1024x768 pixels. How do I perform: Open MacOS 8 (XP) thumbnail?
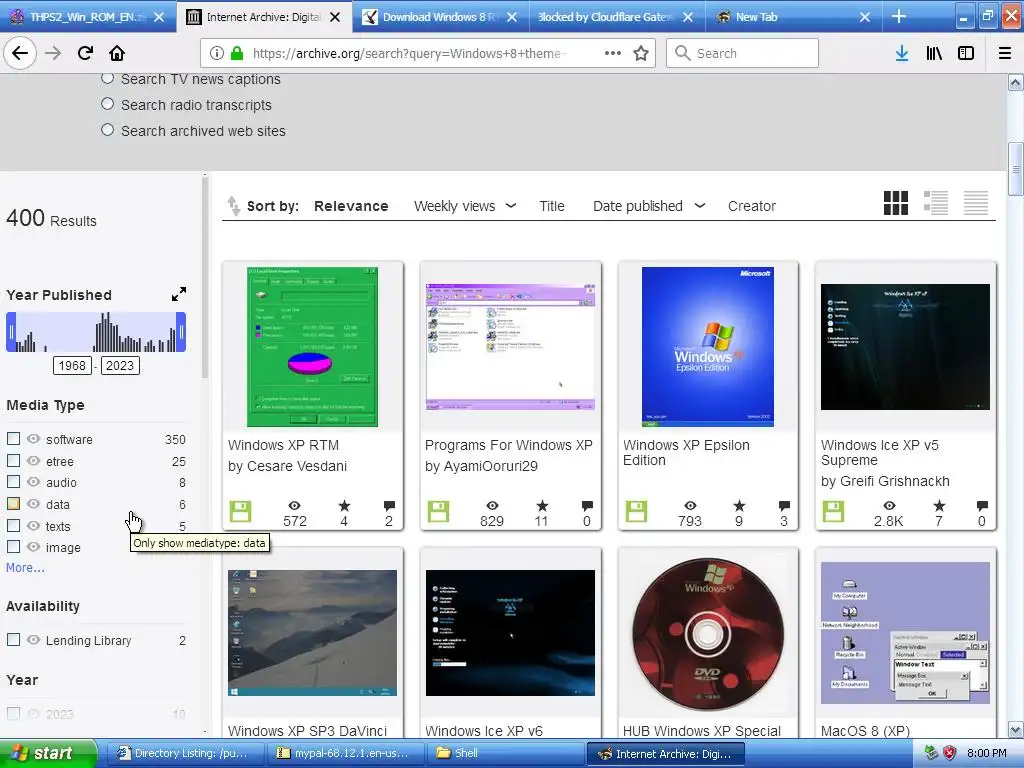click(905, 633)
